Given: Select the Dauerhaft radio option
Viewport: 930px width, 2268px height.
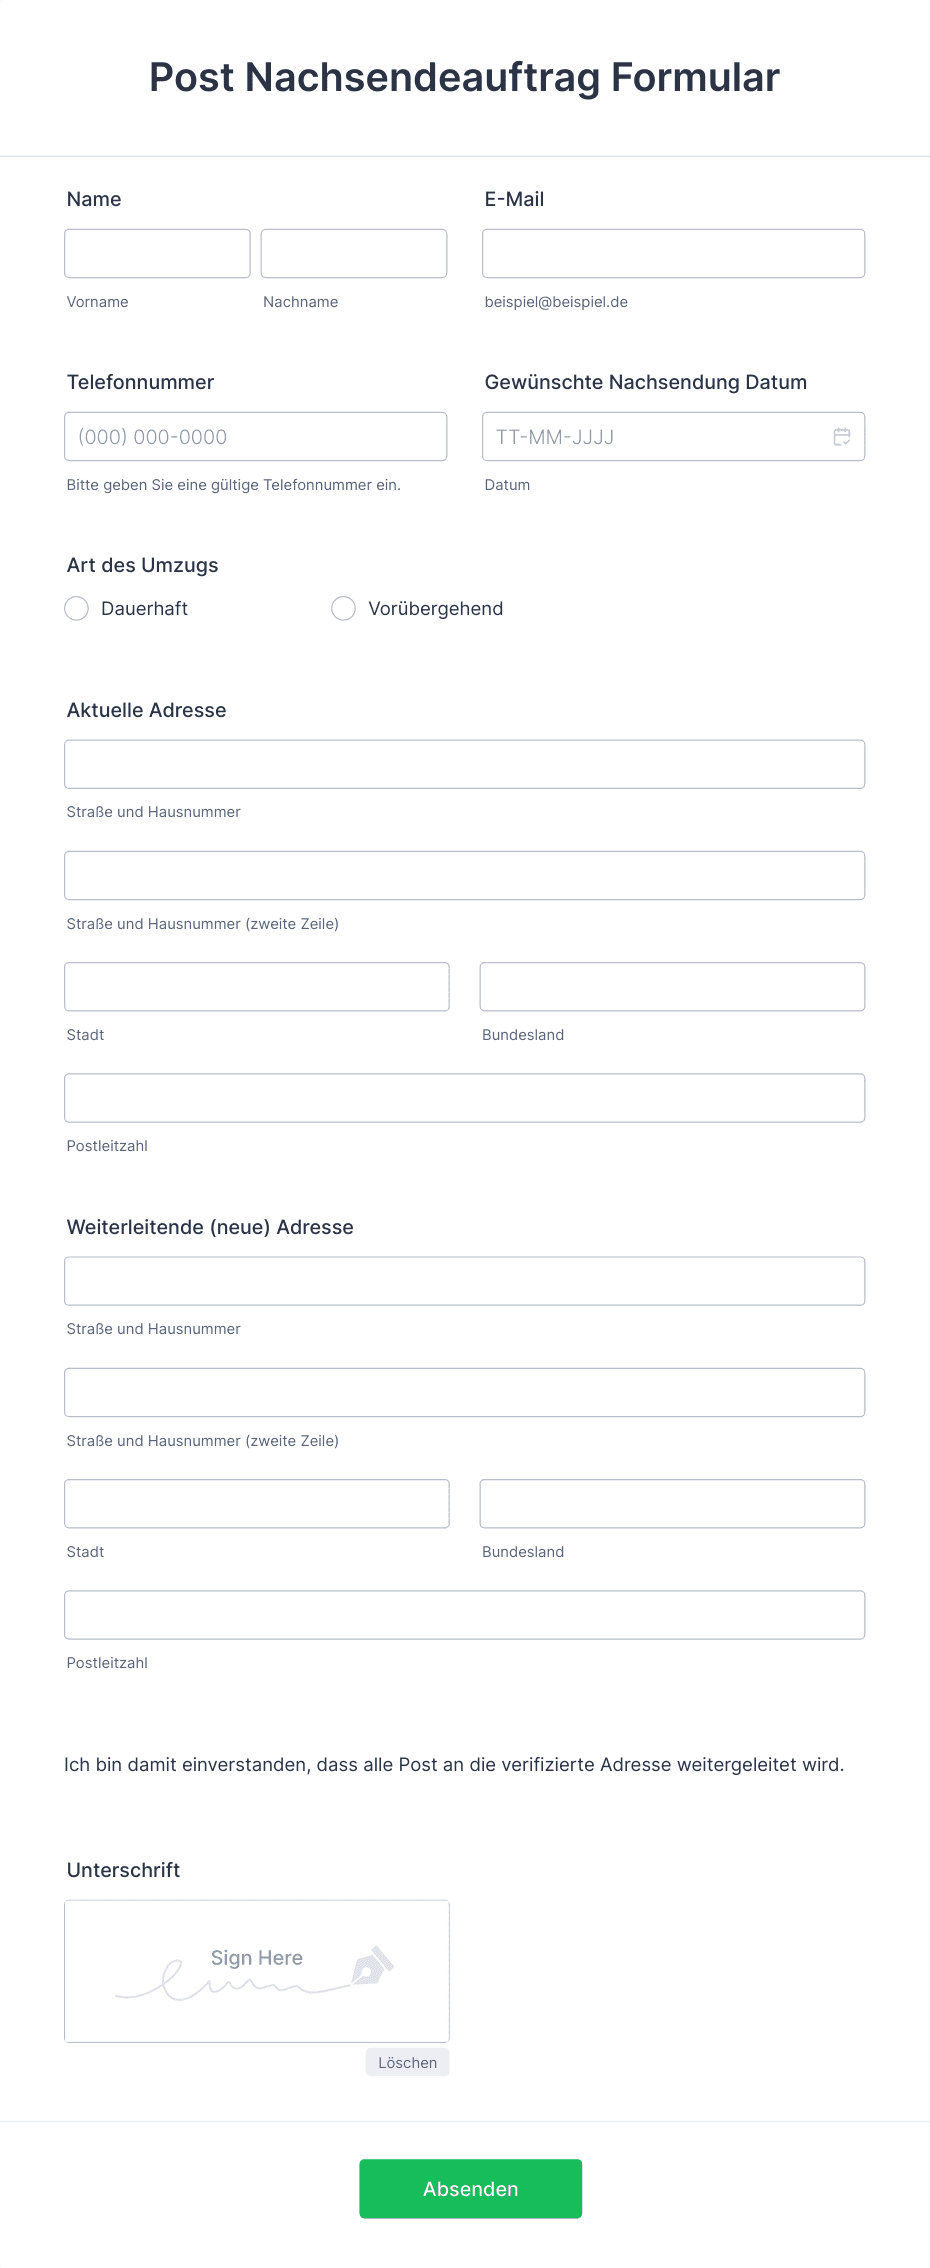Looking at the screenshot, I should click(77, 609).
